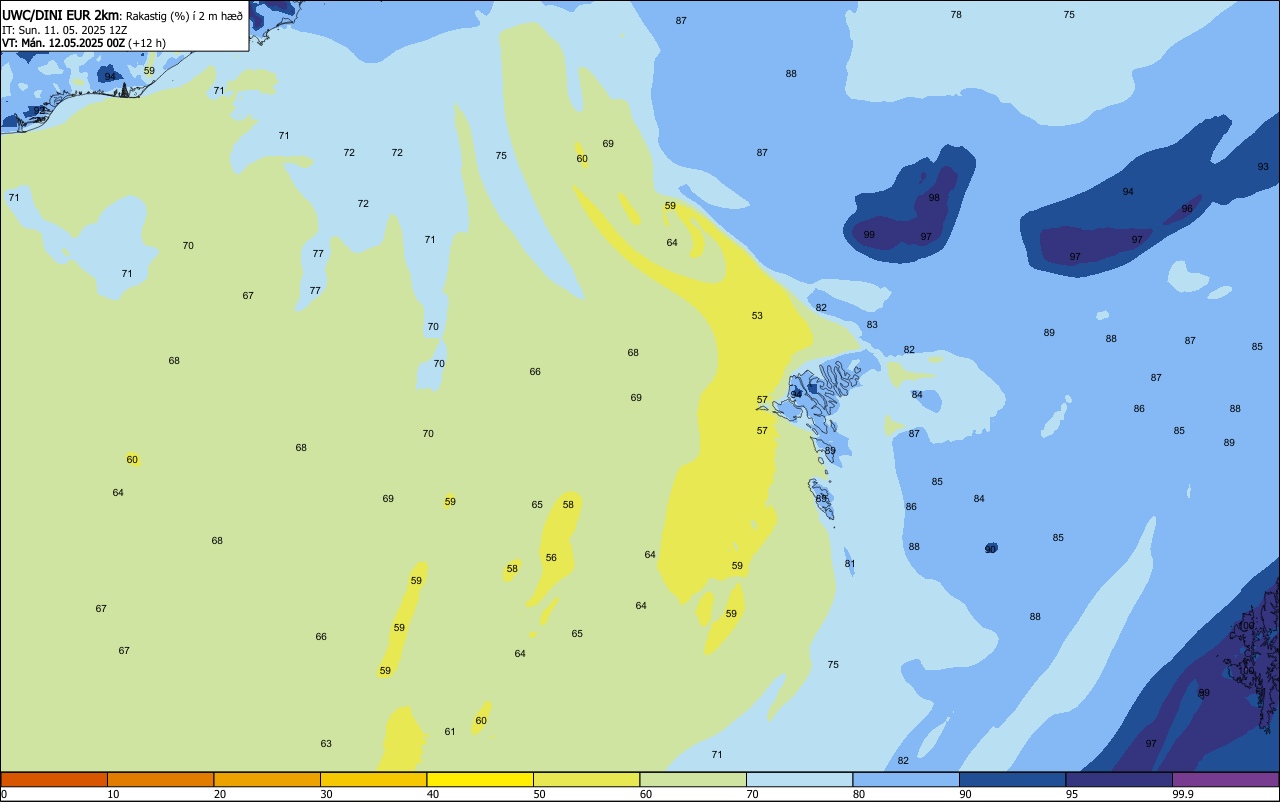Click the 0–10 dark orange legend swatch

click(x=54, y=779)
